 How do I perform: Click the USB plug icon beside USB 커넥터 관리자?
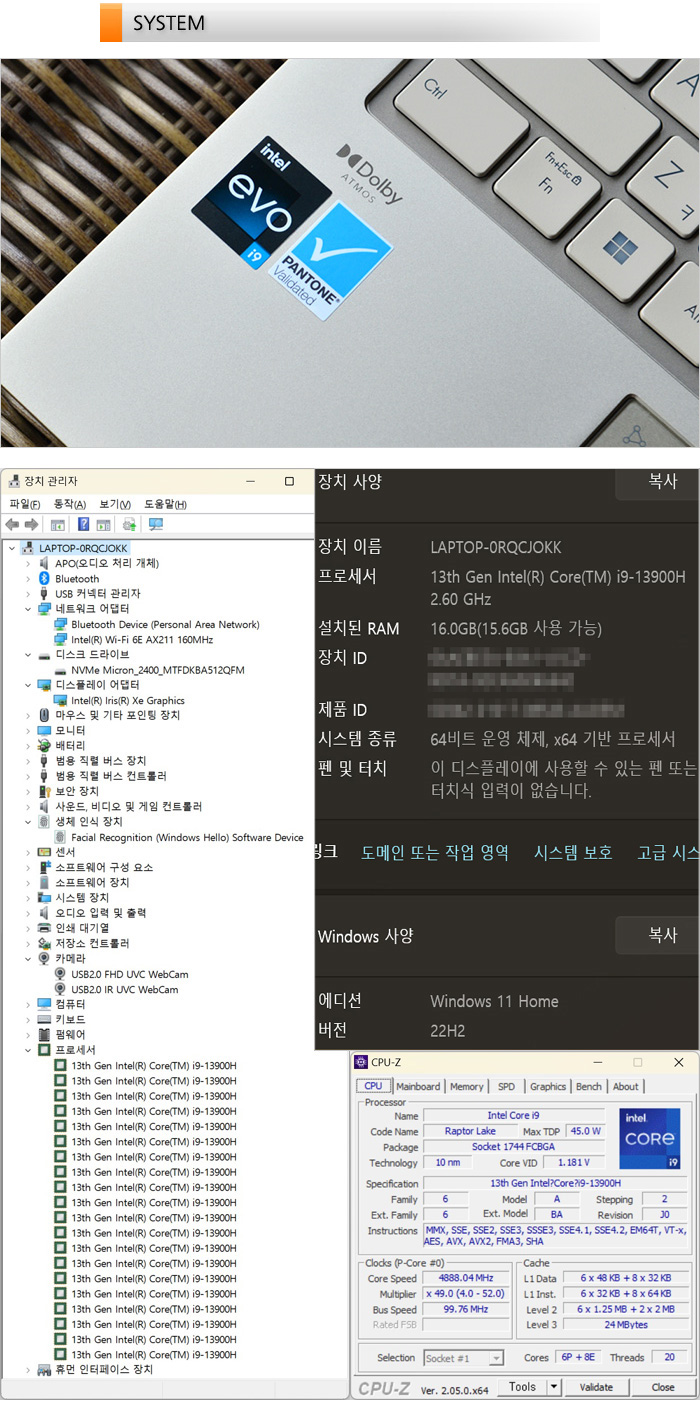[44, 593]
